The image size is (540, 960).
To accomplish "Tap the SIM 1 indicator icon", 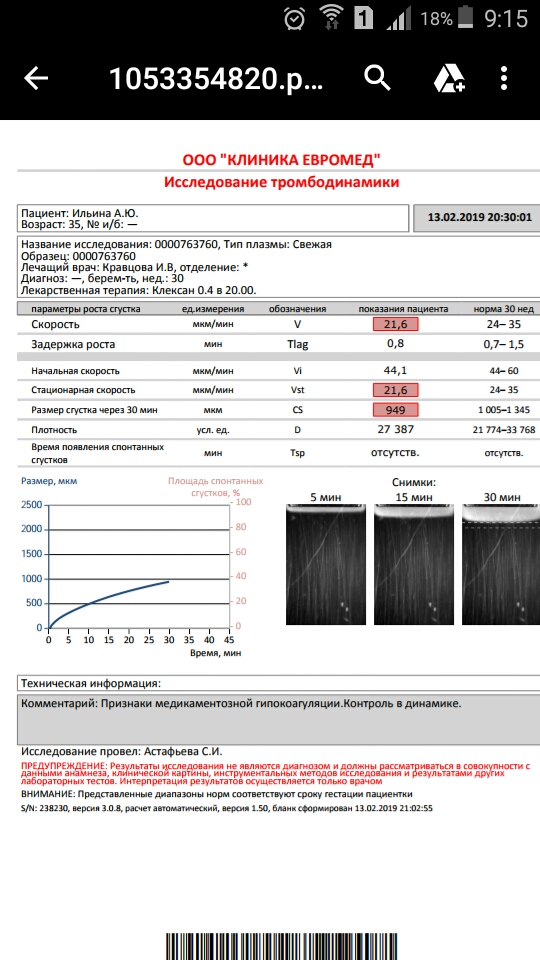I will pyautogui.click(x=364, y=19).
